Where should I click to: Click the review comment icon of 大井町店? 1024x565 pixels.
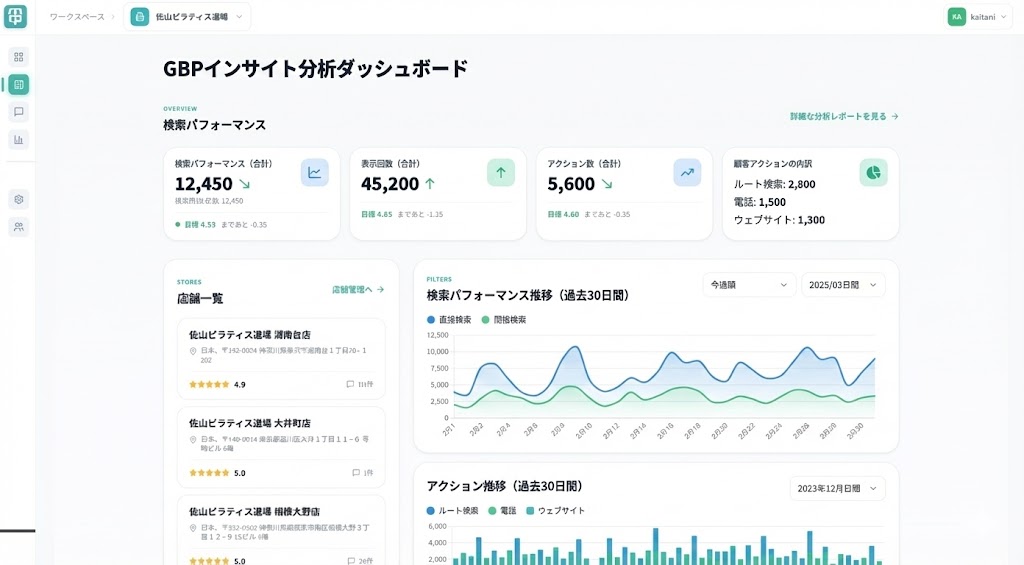[356, 472]
